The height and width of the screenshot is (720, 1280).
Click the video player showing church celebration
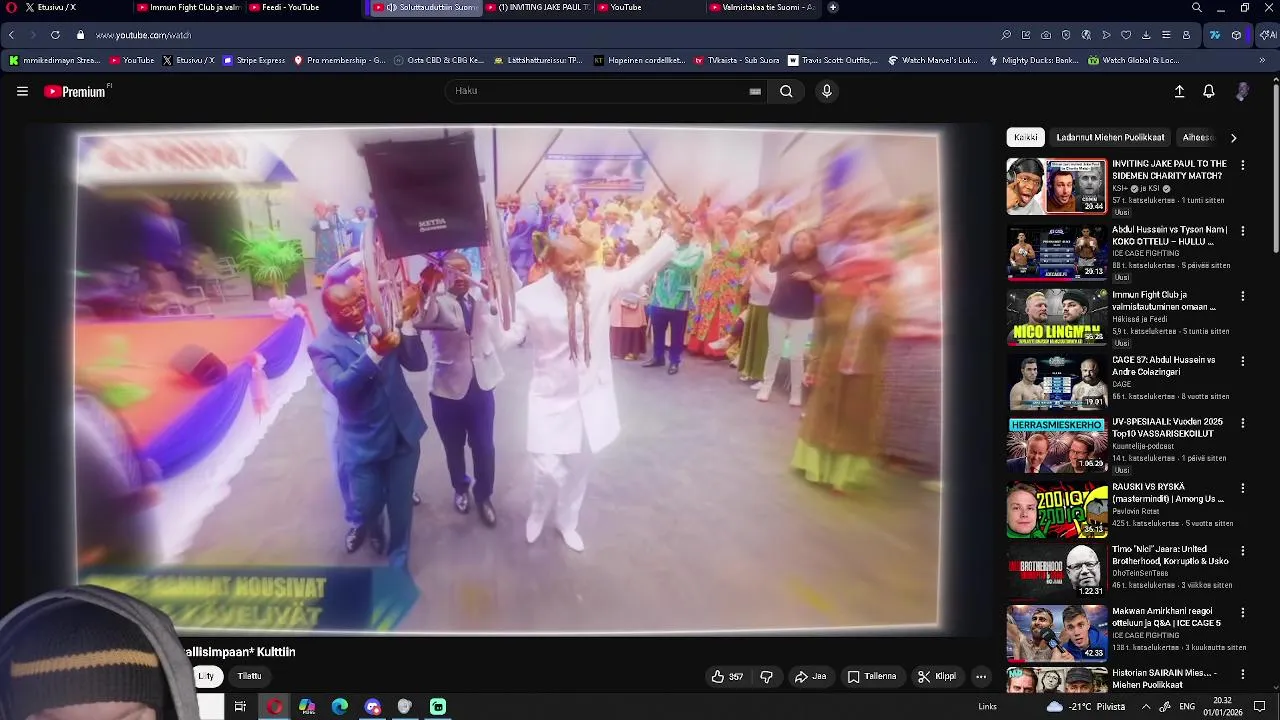pos(508,380)
